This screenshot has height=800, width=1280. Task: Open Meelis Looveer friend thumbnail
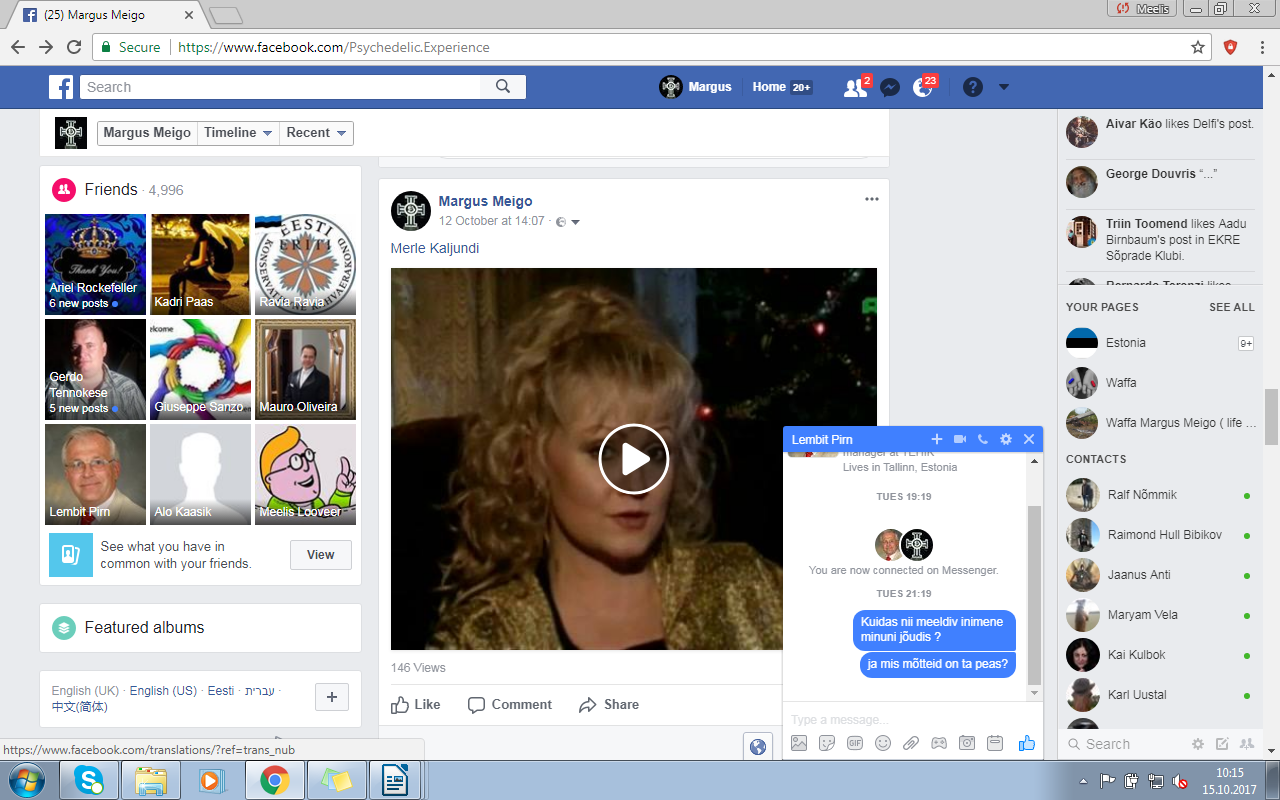(x=305, y=474)
